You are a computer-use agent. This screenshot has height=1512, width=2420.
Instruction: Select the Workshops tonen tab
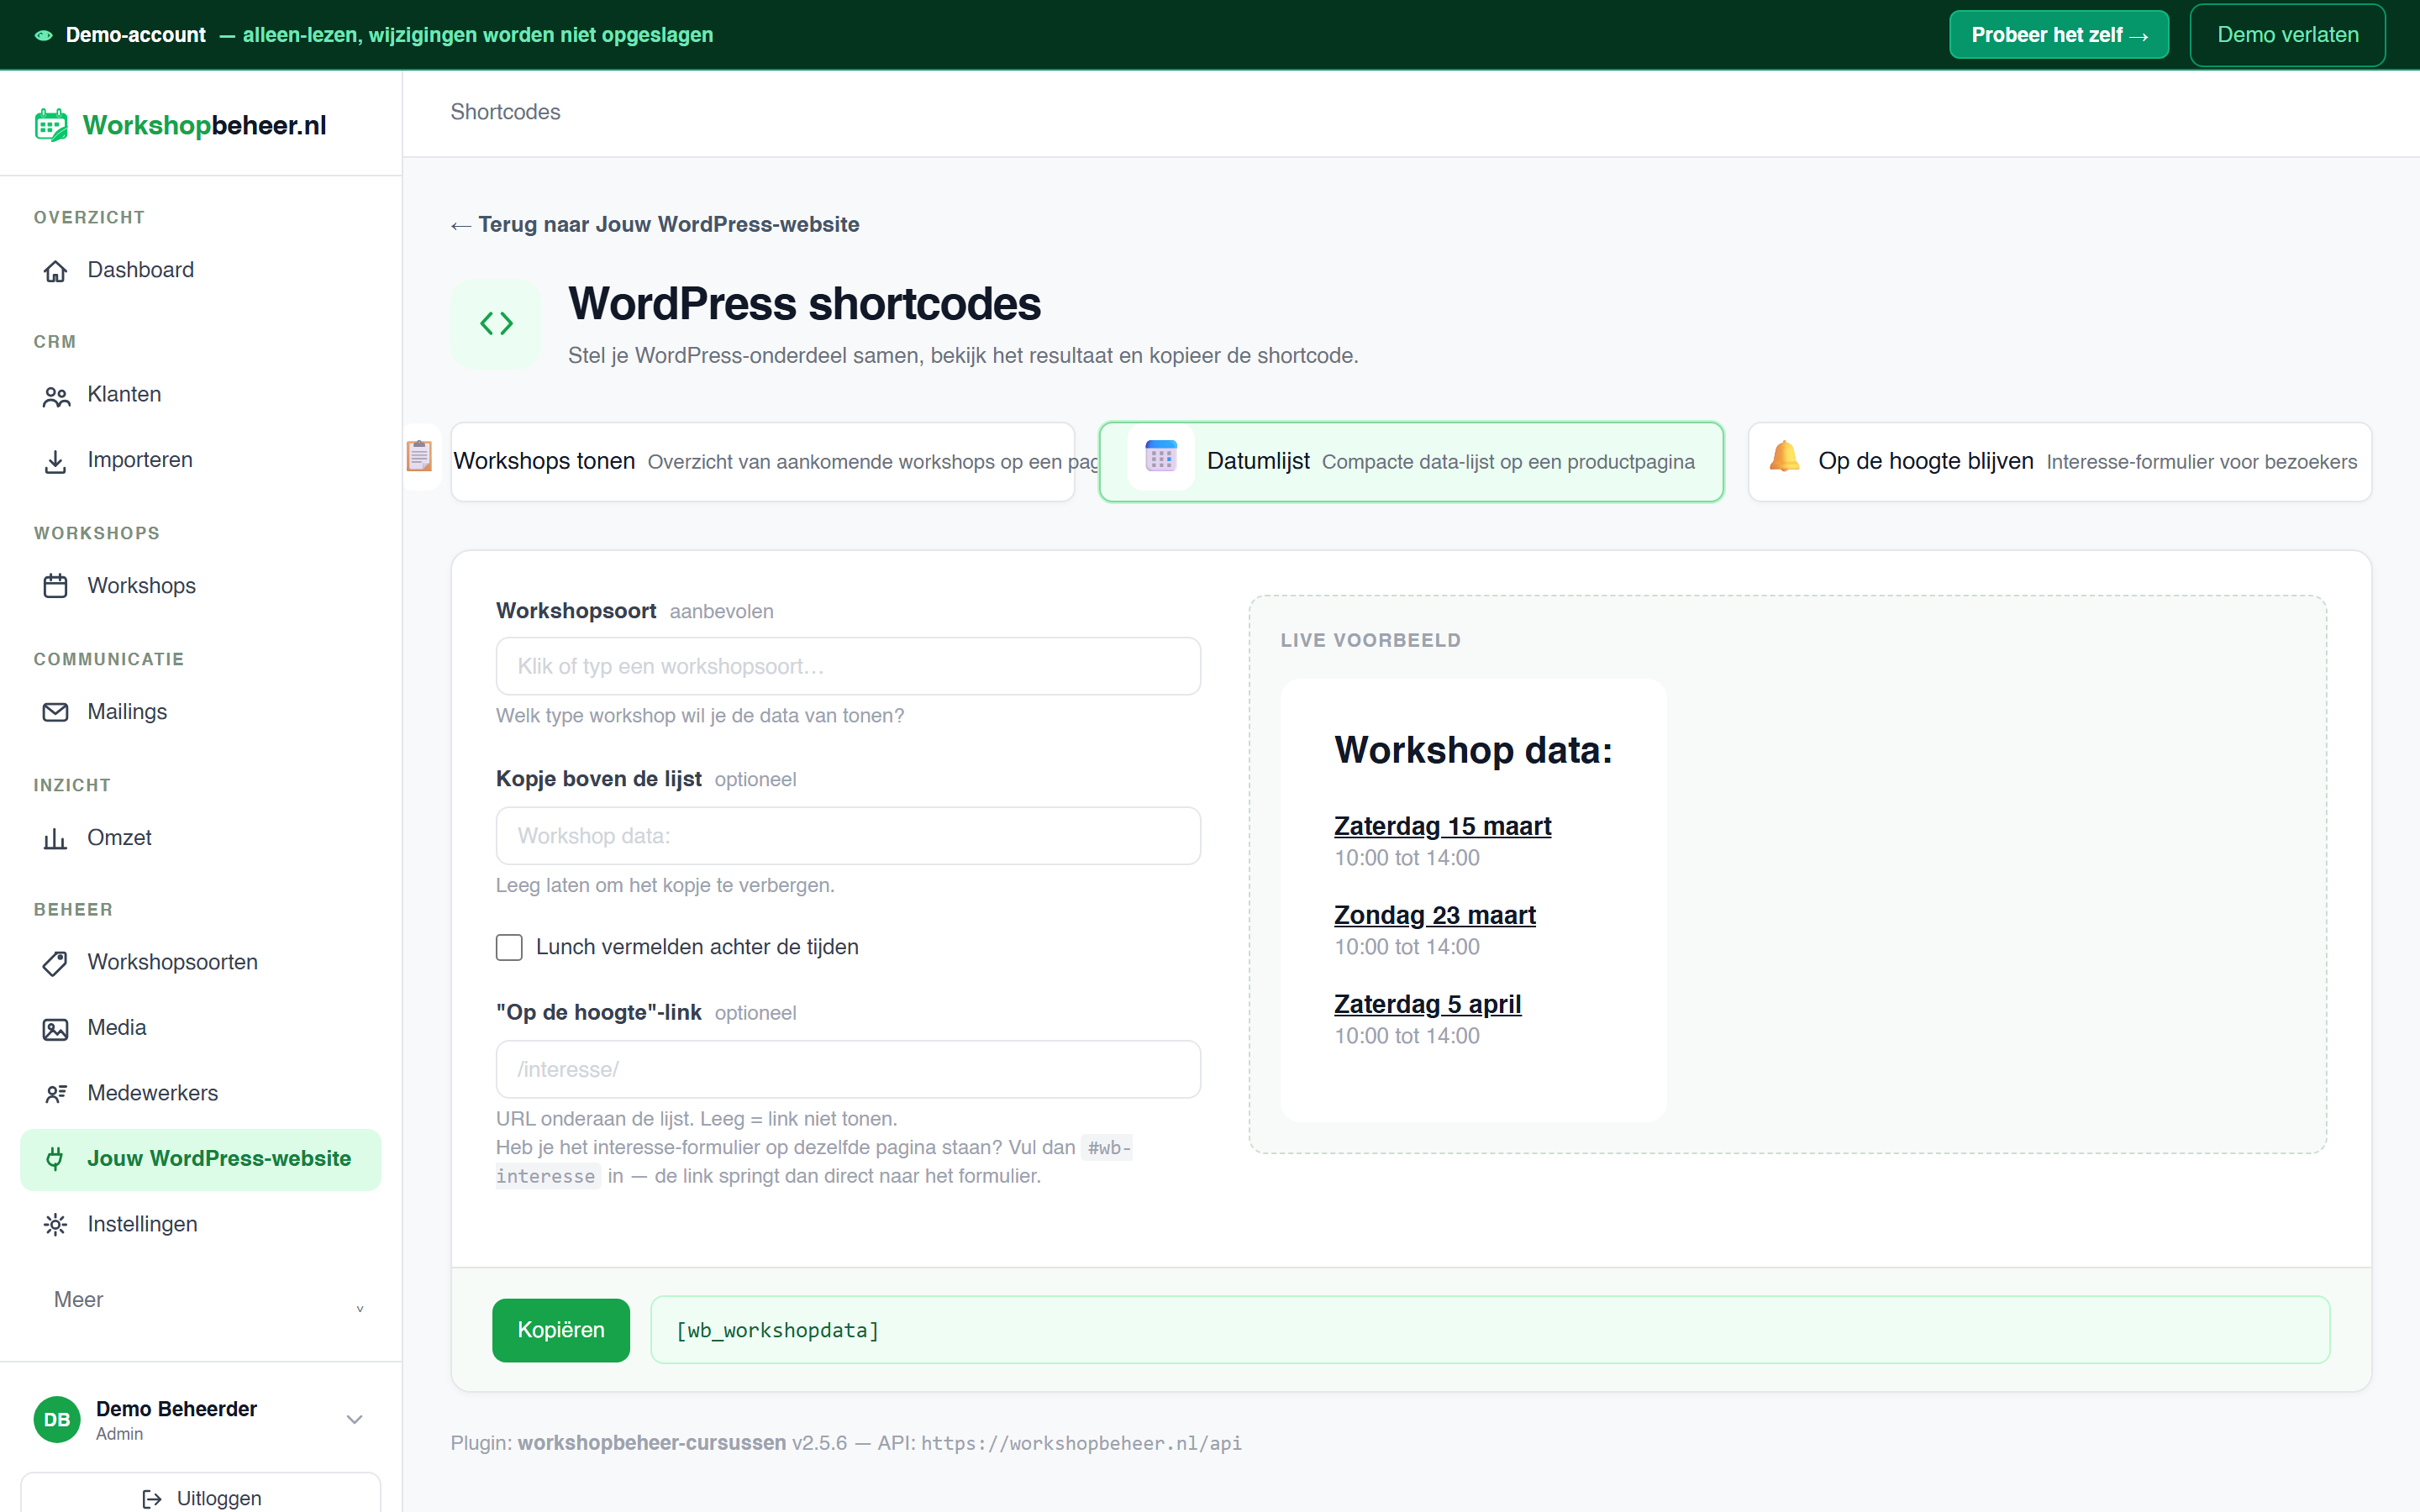[x=763, y=462]
